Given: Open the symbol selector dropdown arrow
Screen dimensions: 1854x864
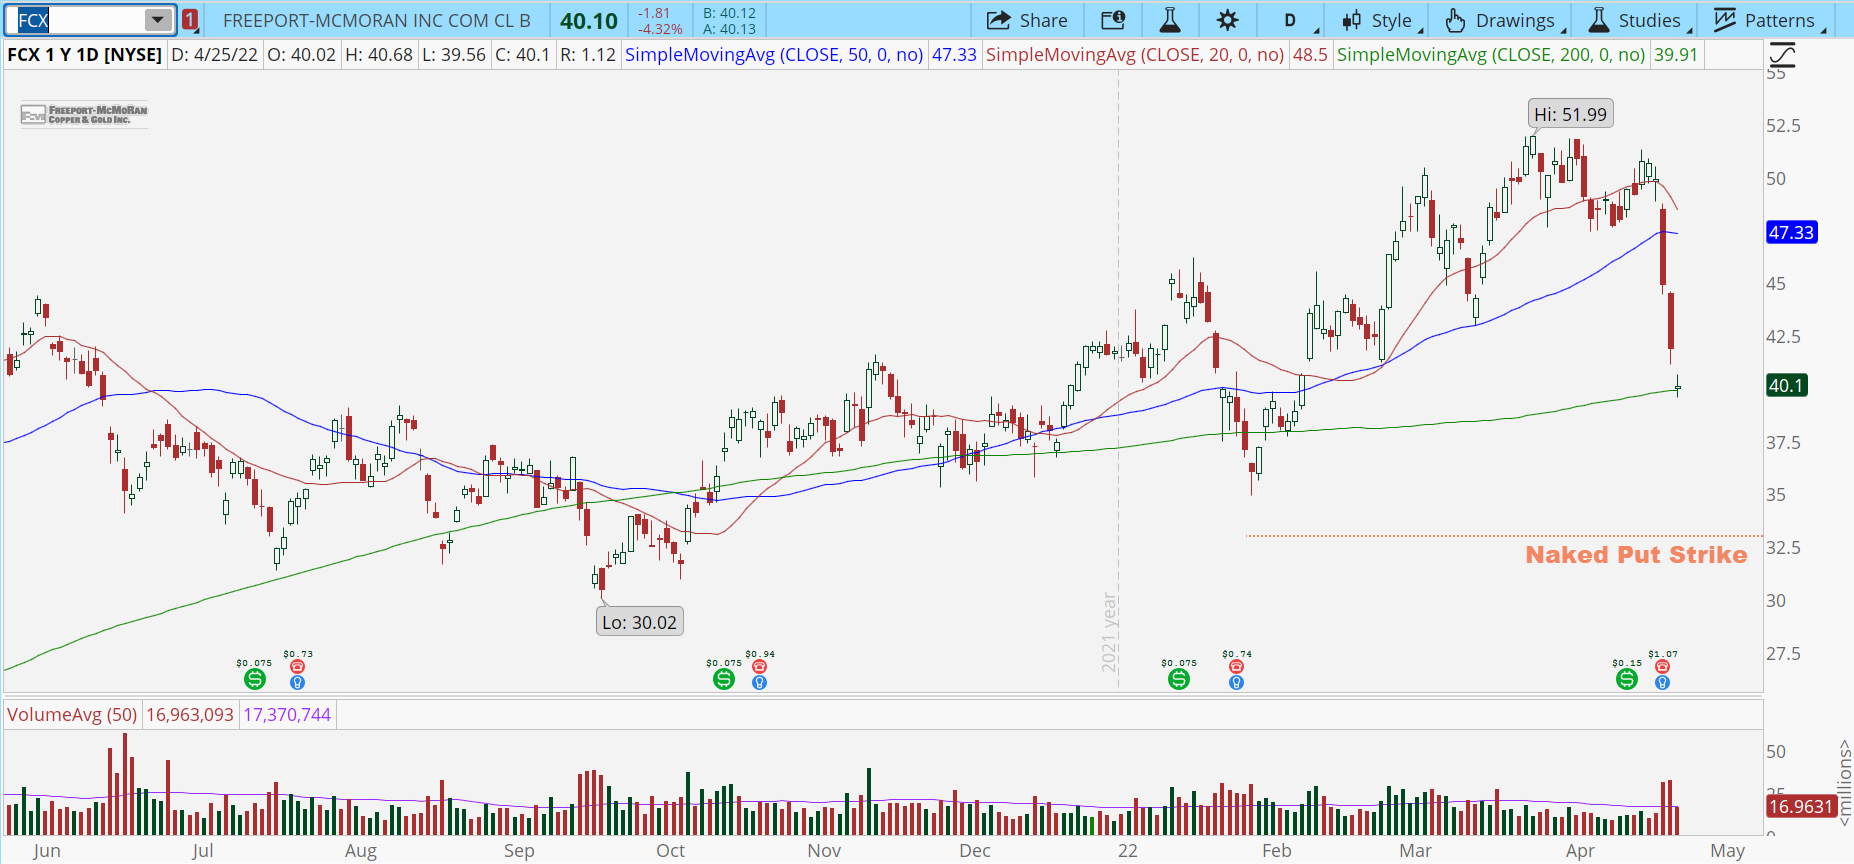Looking at the screenshot, I should coord(158,20).
